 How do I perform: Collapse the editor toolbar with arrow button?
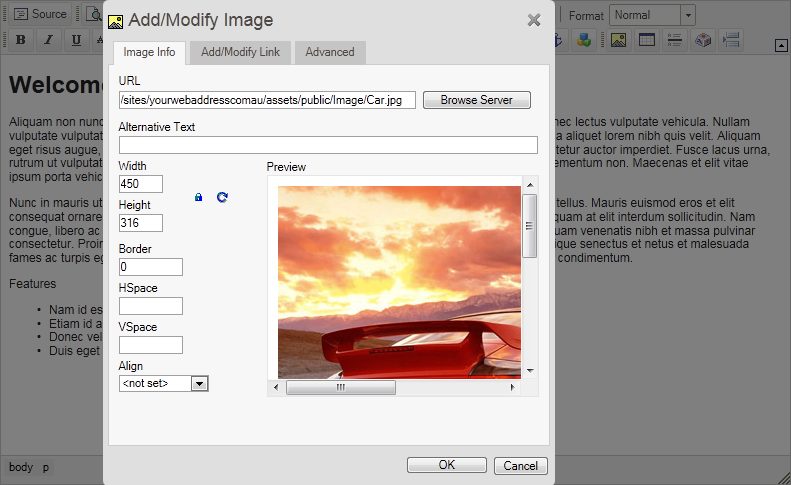(x=781, y=46)
